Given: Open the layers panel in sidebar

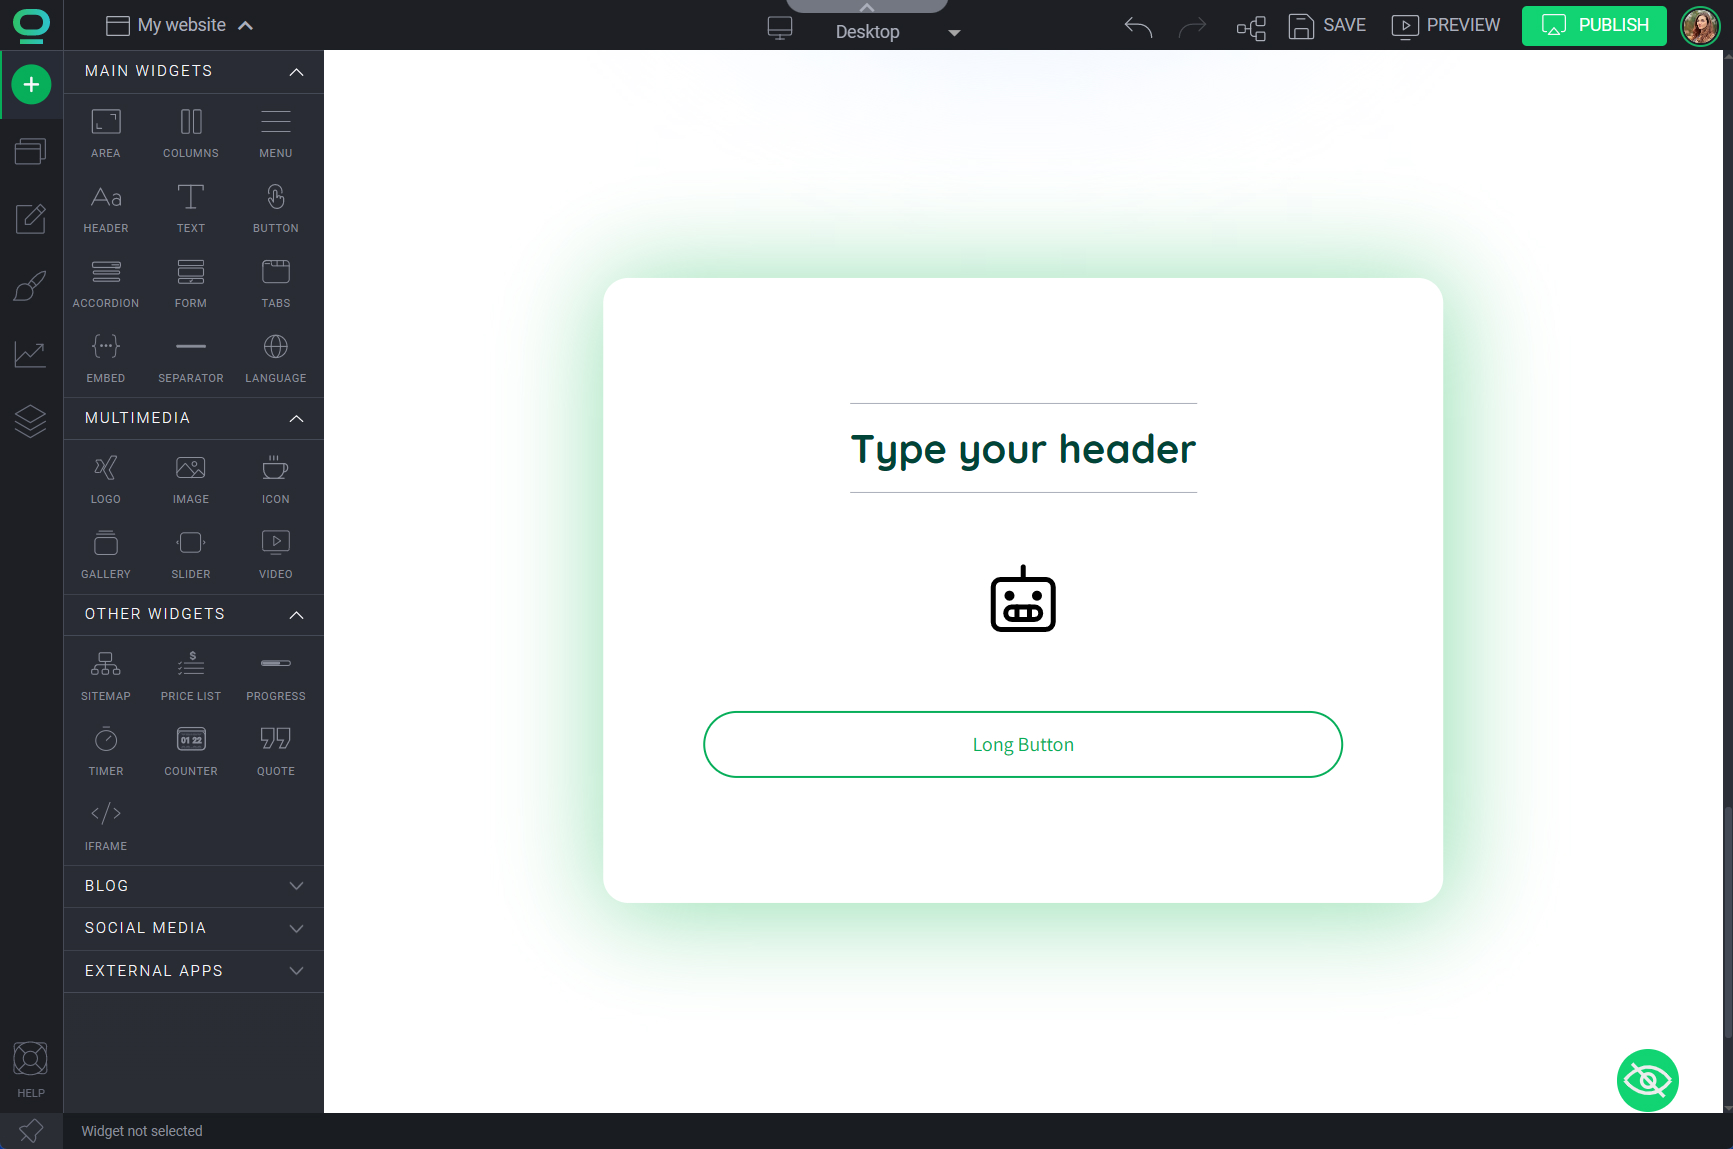Looking at the screenshot, I should click(x=31, y=421).
